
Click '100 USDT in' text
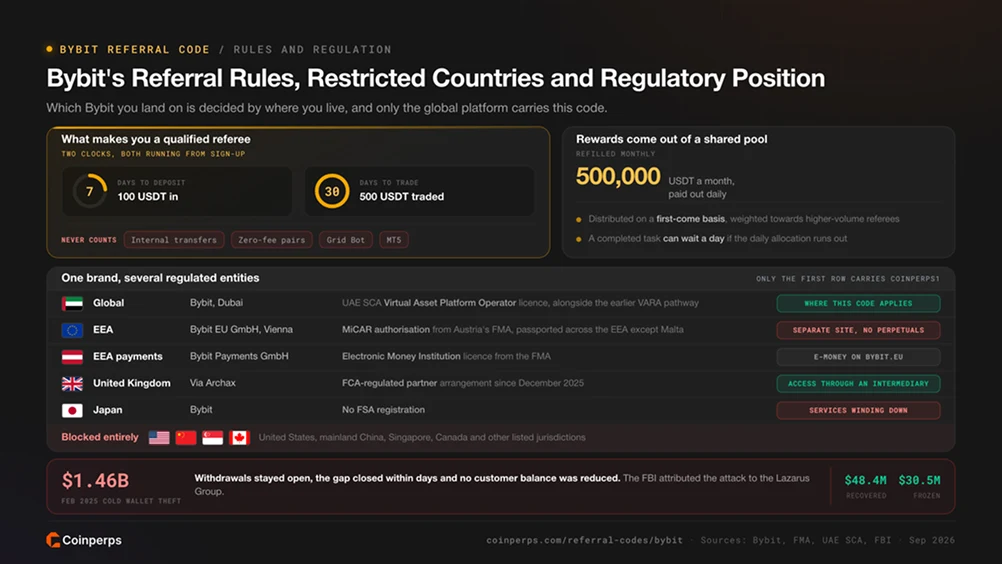pyautogui.click(x=148, y=197)
